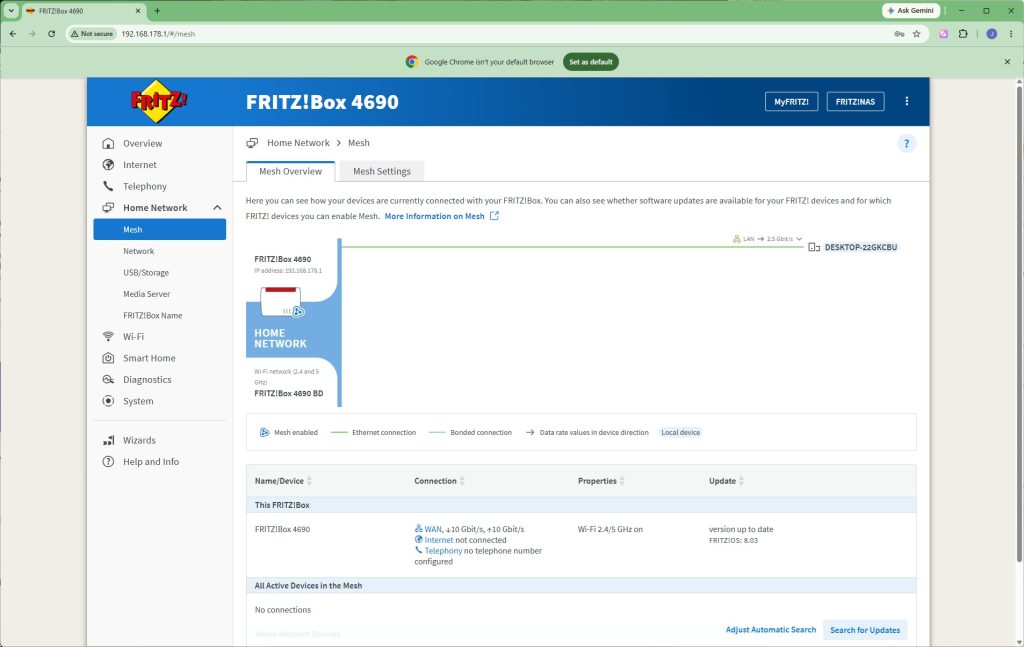Screen dimensions: 1024x647
Task: Click the Home Network breadcrumb link
Action: pos(298,143)
